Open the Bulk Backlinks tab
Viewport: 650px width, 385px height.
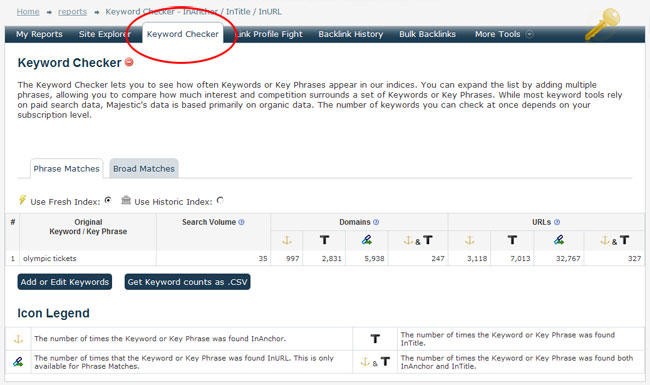(x=427, y=34)
